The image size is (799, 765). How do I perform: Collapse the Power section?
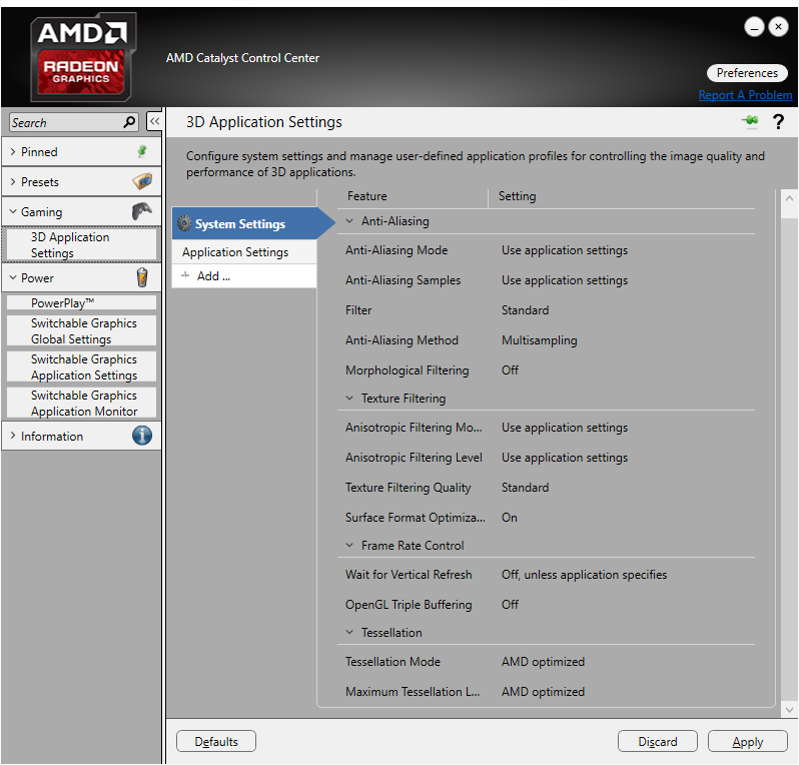click(x=13, y=277)
